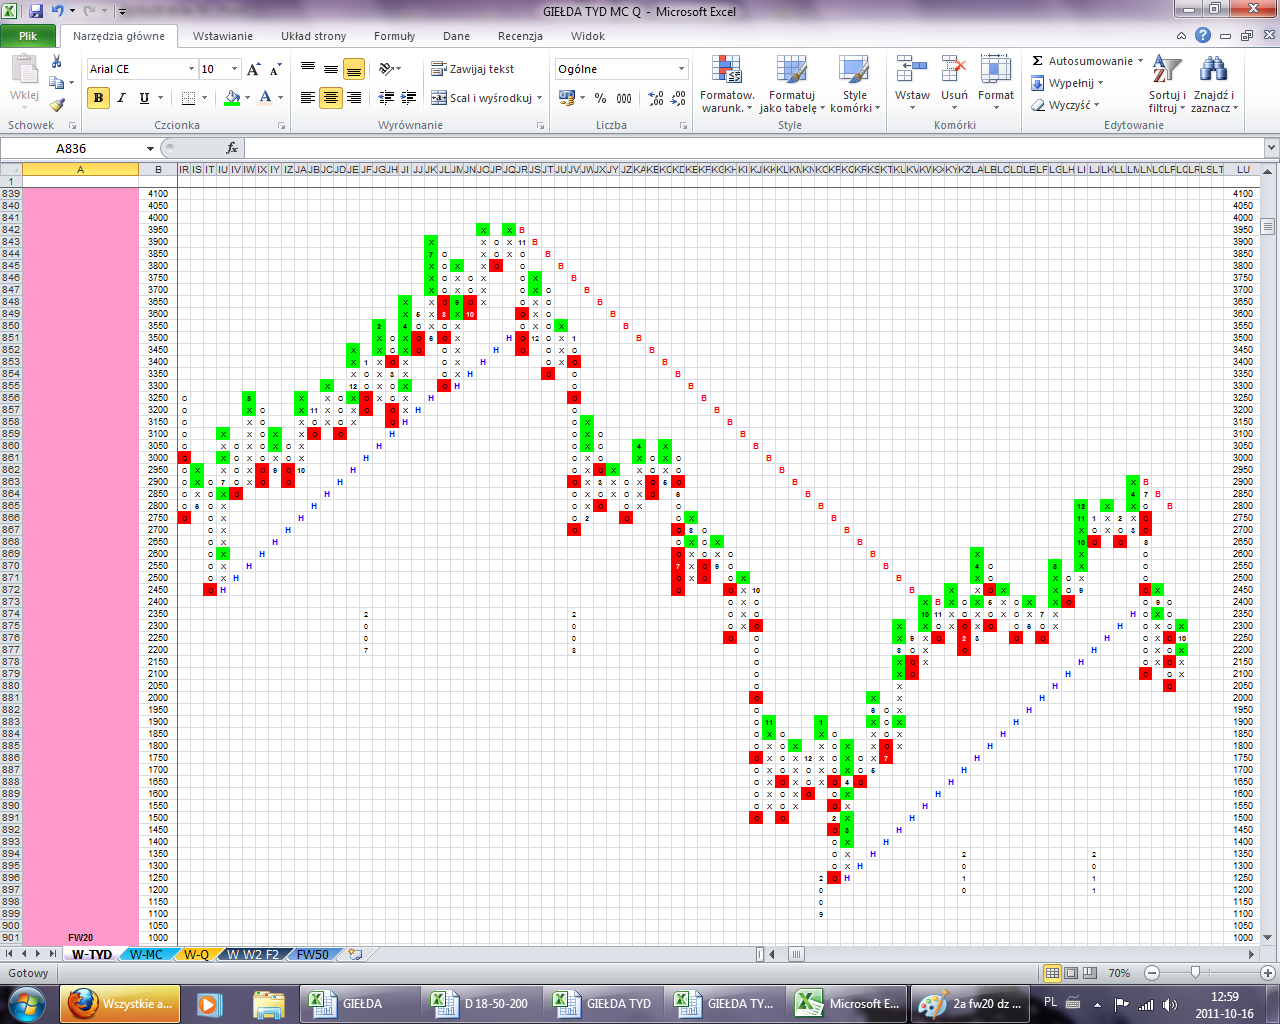Screen dimensions: 1280x1024
Task: Open the borders dropdown arrow
Action: pos(204,98)
